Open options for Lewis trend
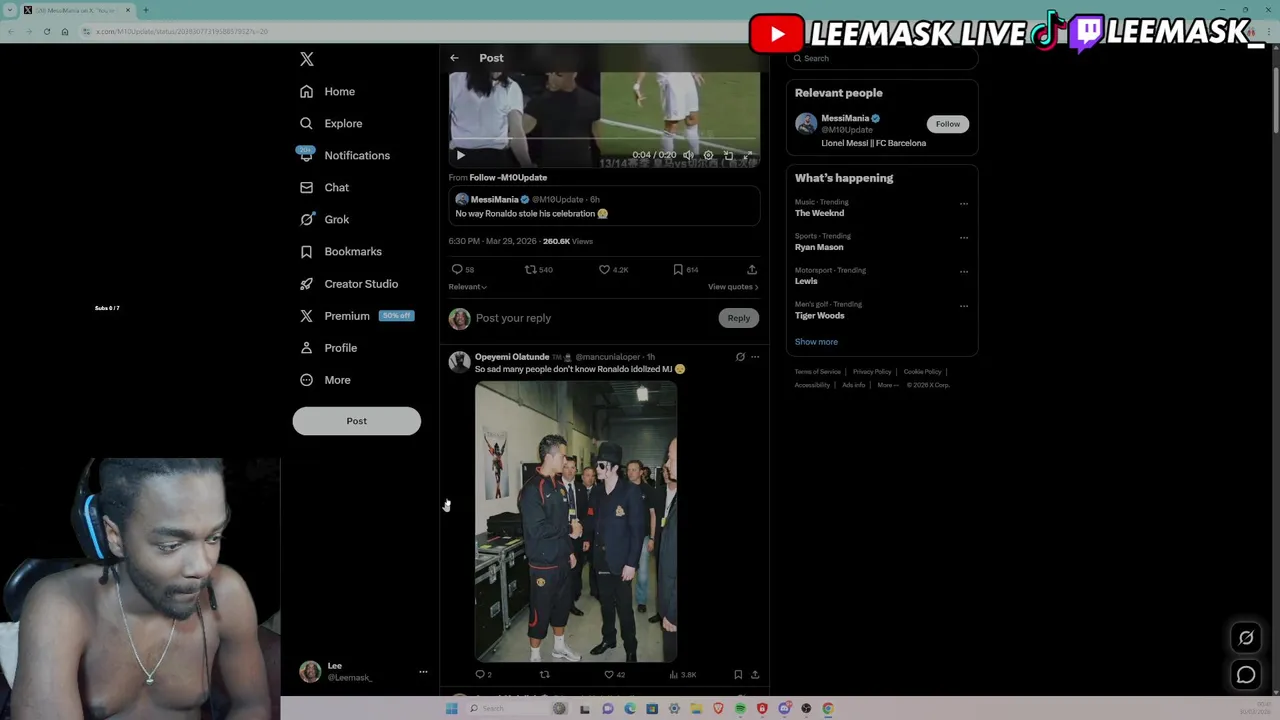The image size is (1280, 720). (x=964, y=272)
